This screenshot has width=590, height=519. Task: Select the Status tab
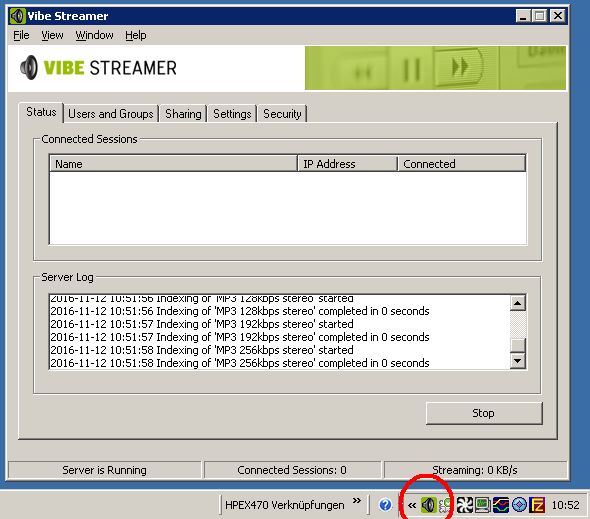point(41,112)
